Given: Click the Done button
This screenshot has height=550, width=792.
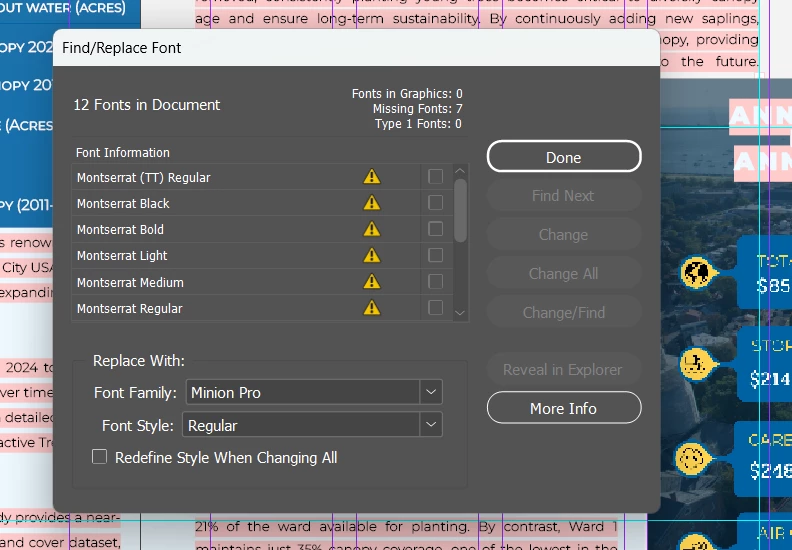Looking at the screenshot, I should click(x=564, y=157).
